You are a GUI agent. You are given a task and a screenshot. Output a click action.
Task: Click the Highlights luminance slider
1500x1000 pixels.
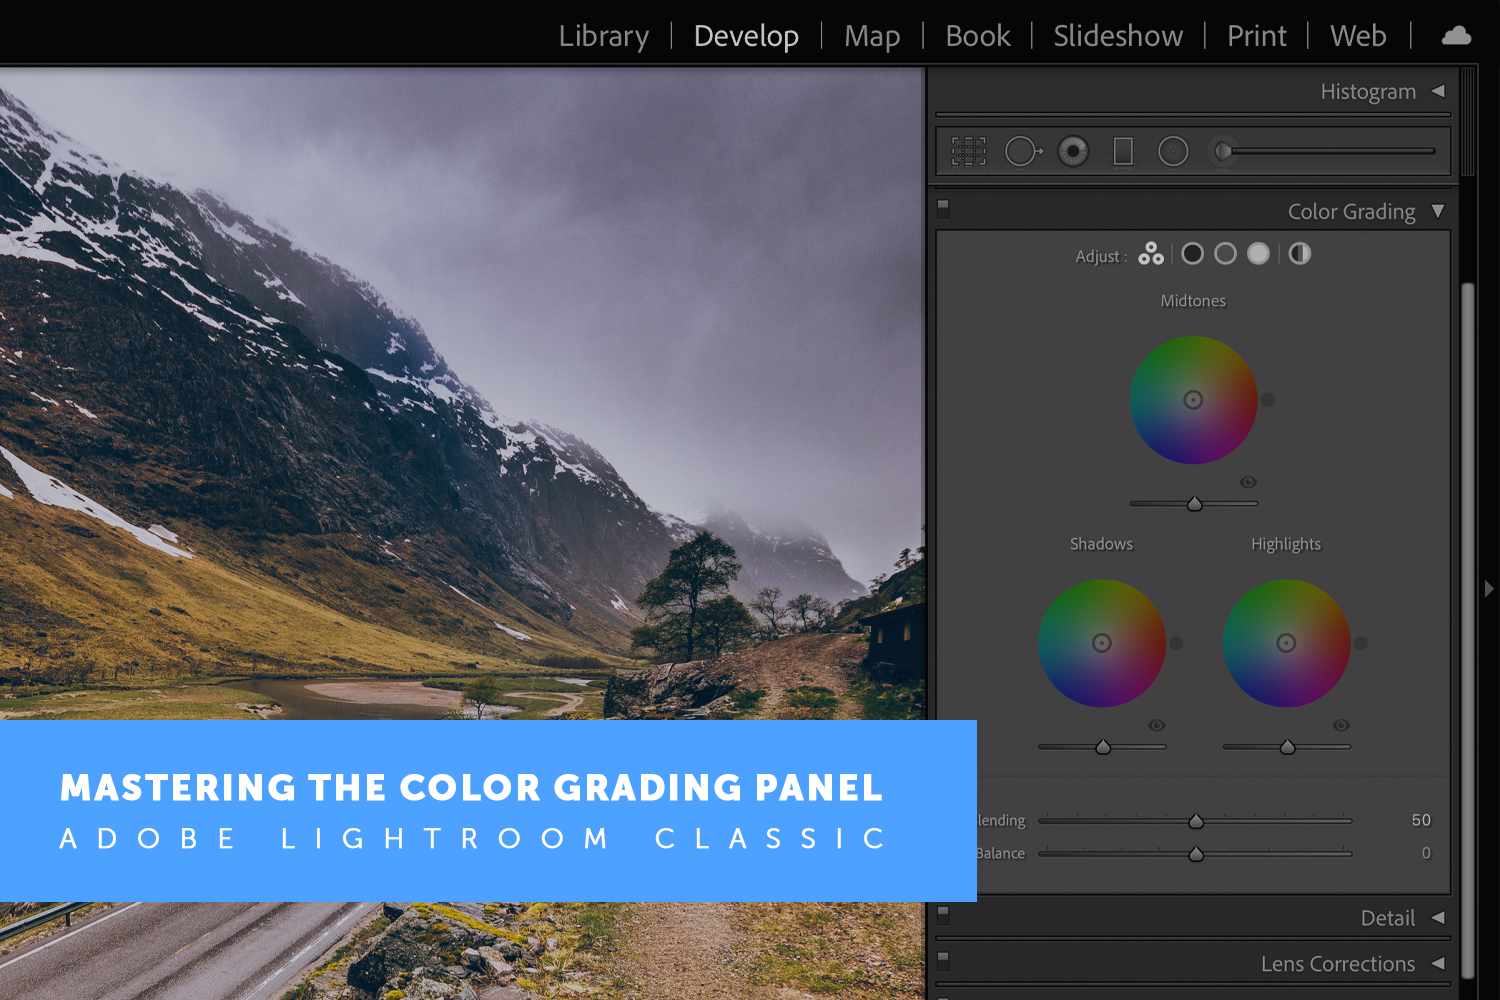1287,746
